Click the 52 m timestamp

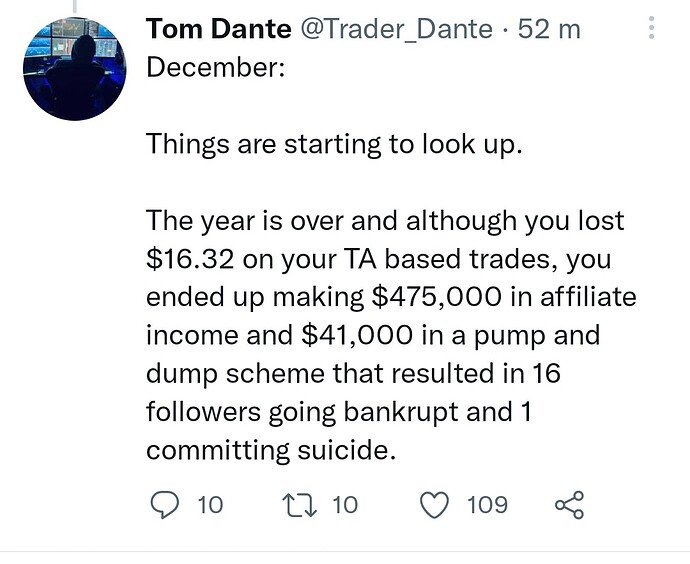549,29
